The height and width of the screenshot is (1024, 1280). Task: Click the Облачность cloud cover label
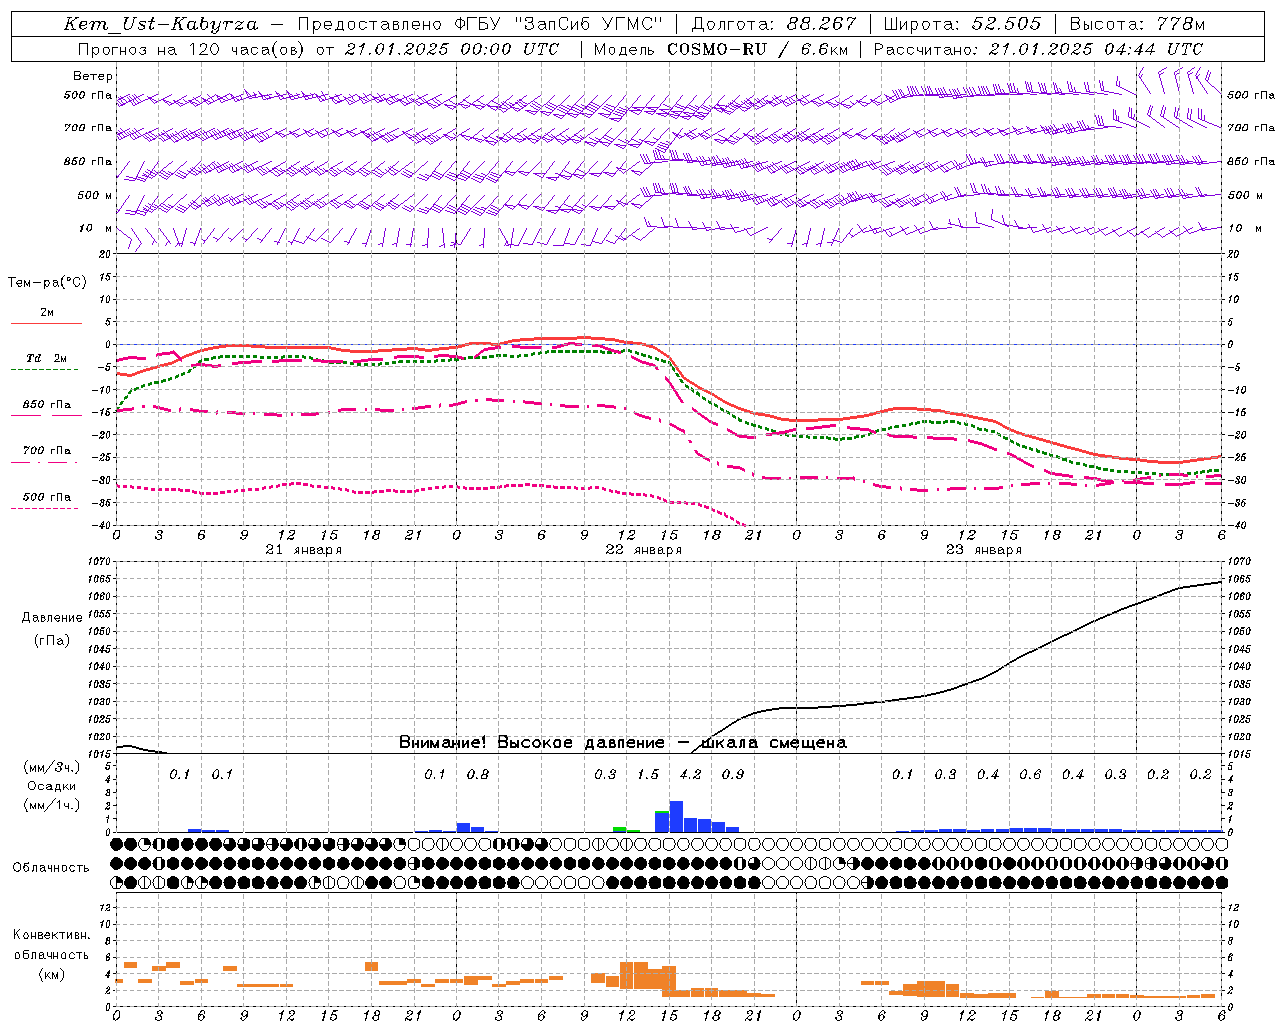point(51,868)
